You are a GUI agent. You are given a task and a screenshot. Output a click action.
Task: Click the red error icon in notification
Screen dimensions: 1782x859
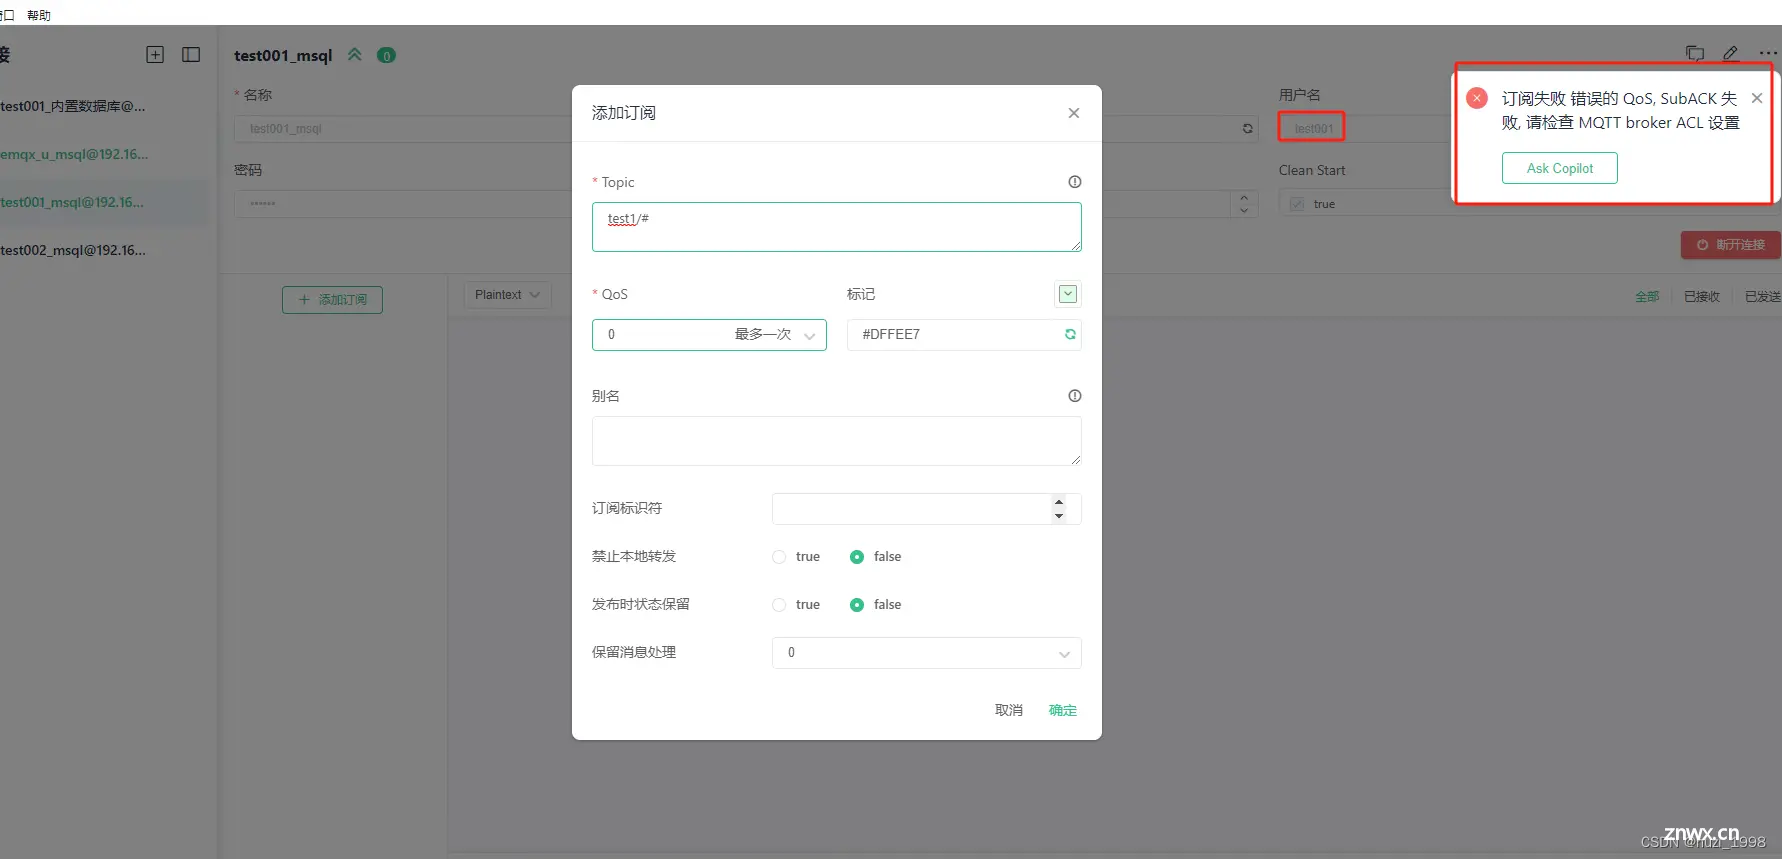pyautogui.click(x=1477, y=98)
